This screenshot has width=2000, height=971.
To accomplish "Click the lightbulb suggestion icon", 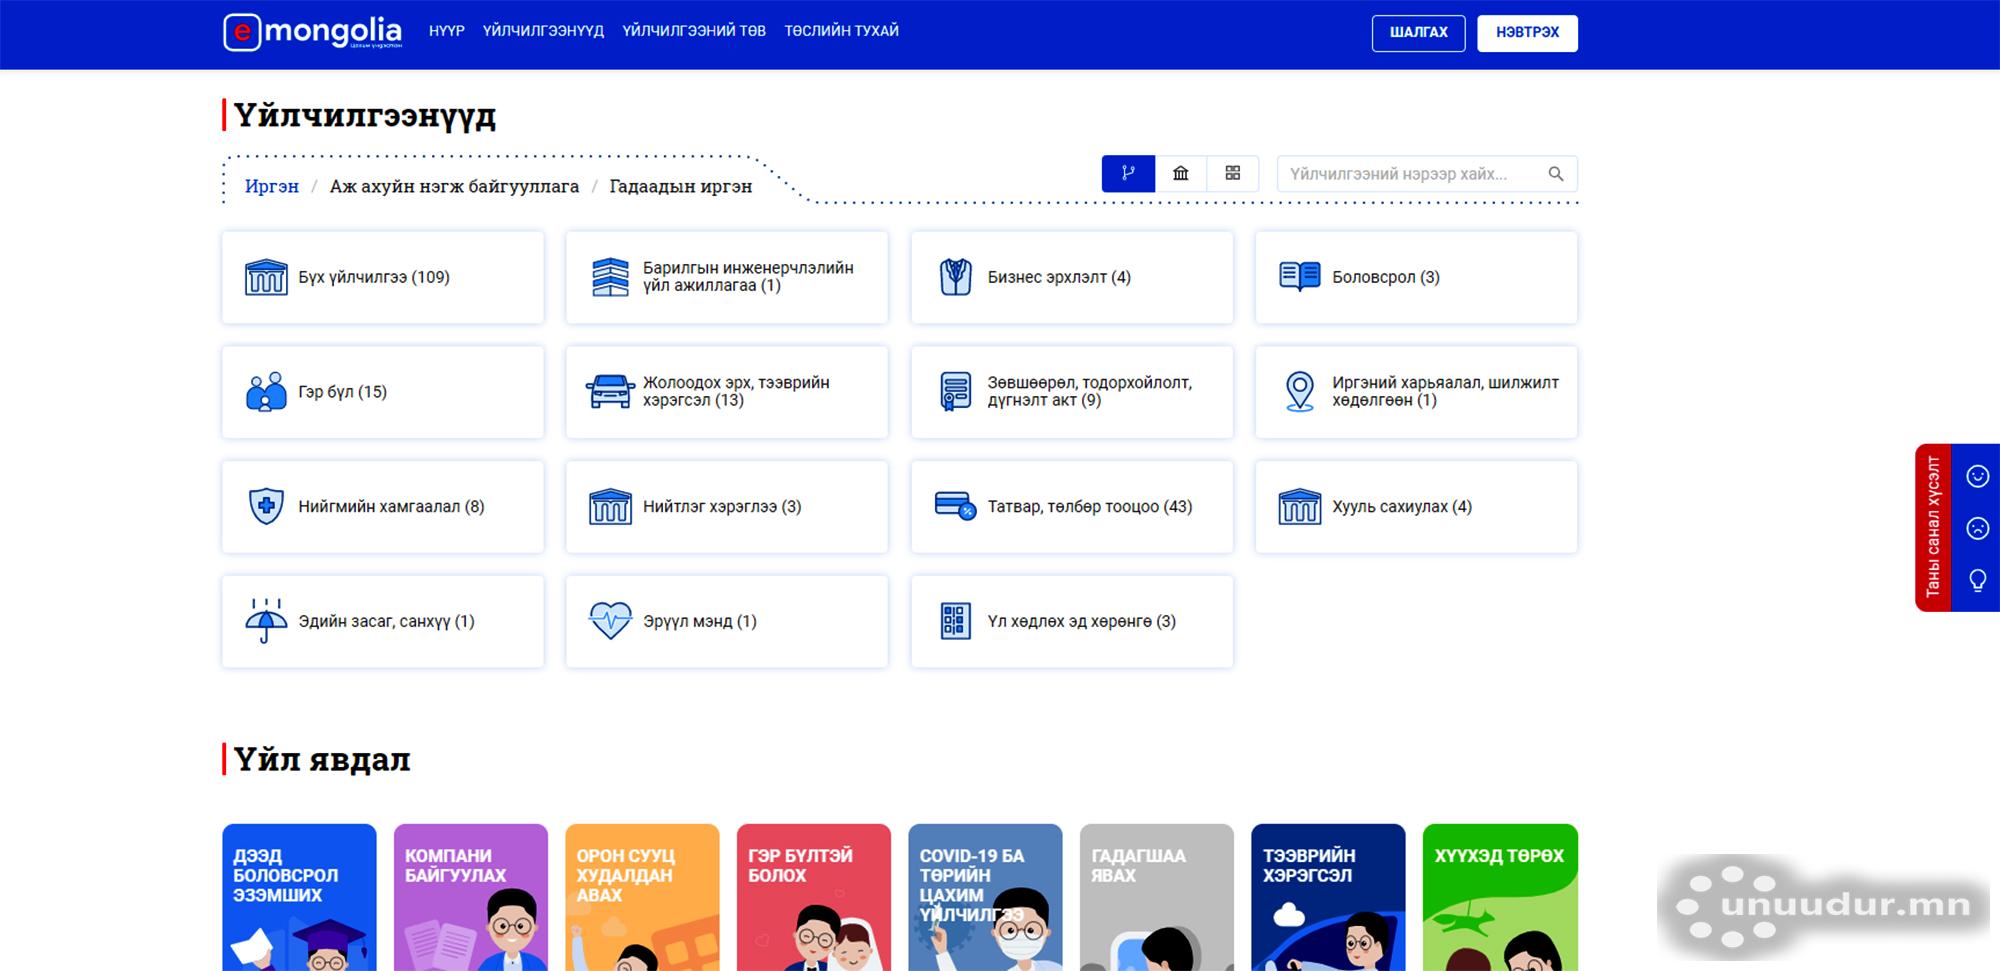I will (x=1977, y=581).
